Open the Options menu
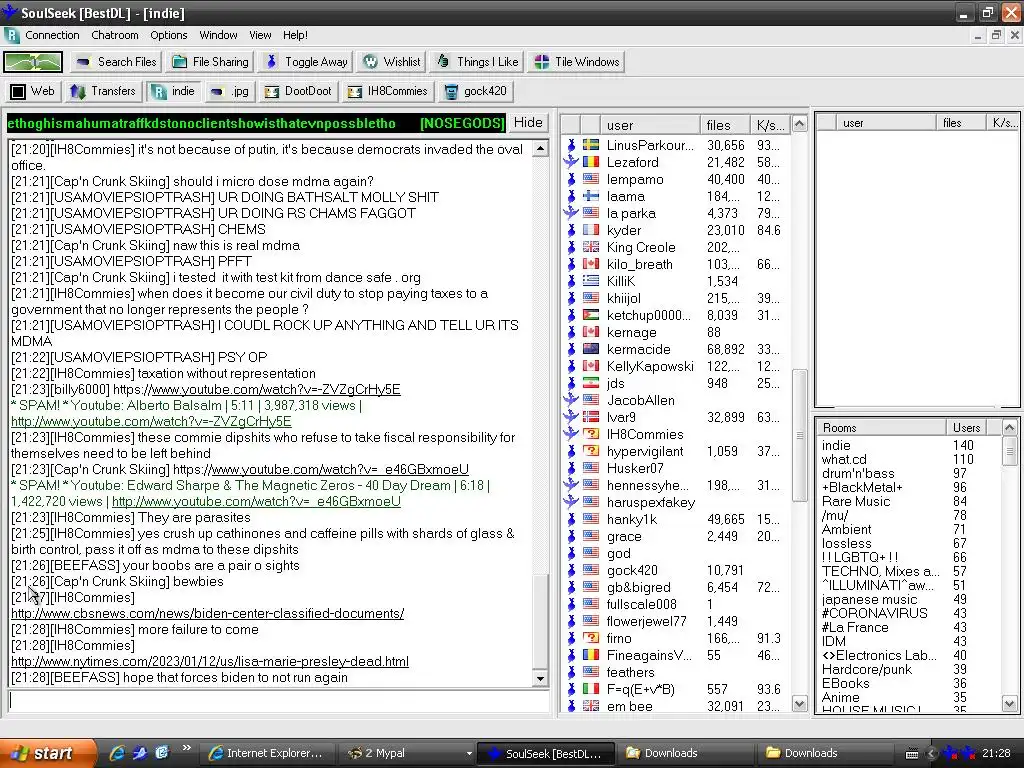Image resolution: width=1024 pixels, height=768 pixels. click(168, 35)
